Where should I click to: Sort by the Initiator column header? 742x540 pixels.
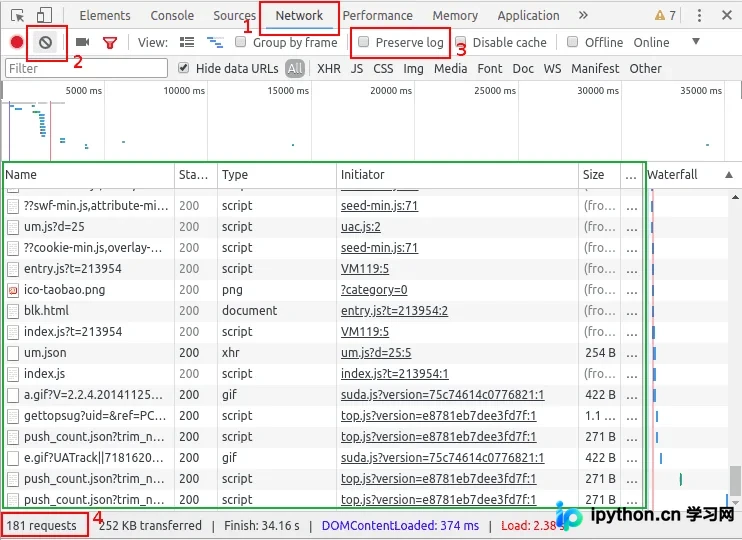pyautogui.click(x=457, y=175)
